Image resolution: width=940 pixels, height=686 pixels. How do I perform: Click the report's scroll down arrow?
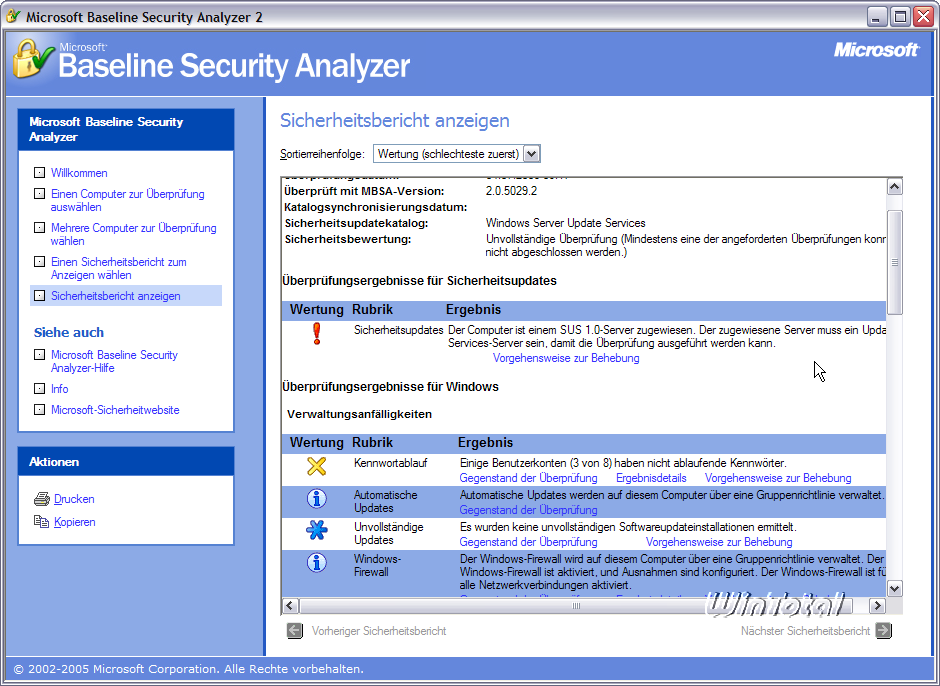[894, 588]
